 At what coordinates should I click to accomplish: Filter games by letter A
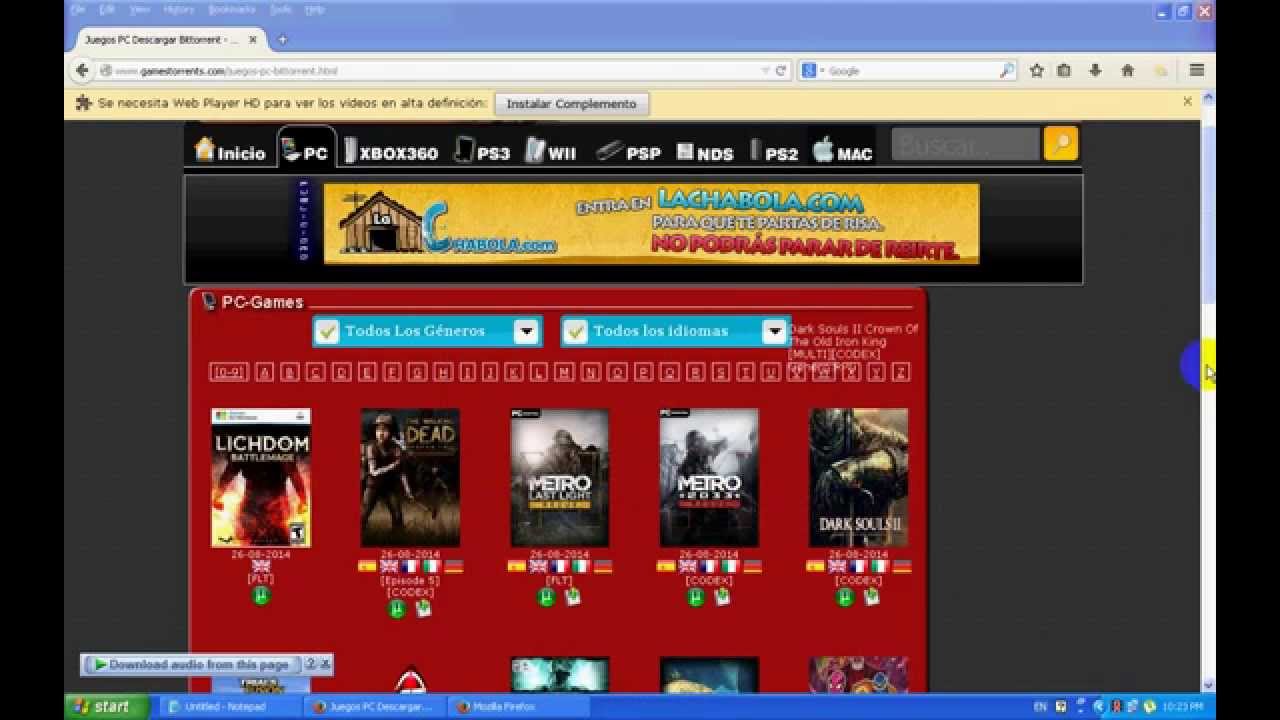coord(264,372)
